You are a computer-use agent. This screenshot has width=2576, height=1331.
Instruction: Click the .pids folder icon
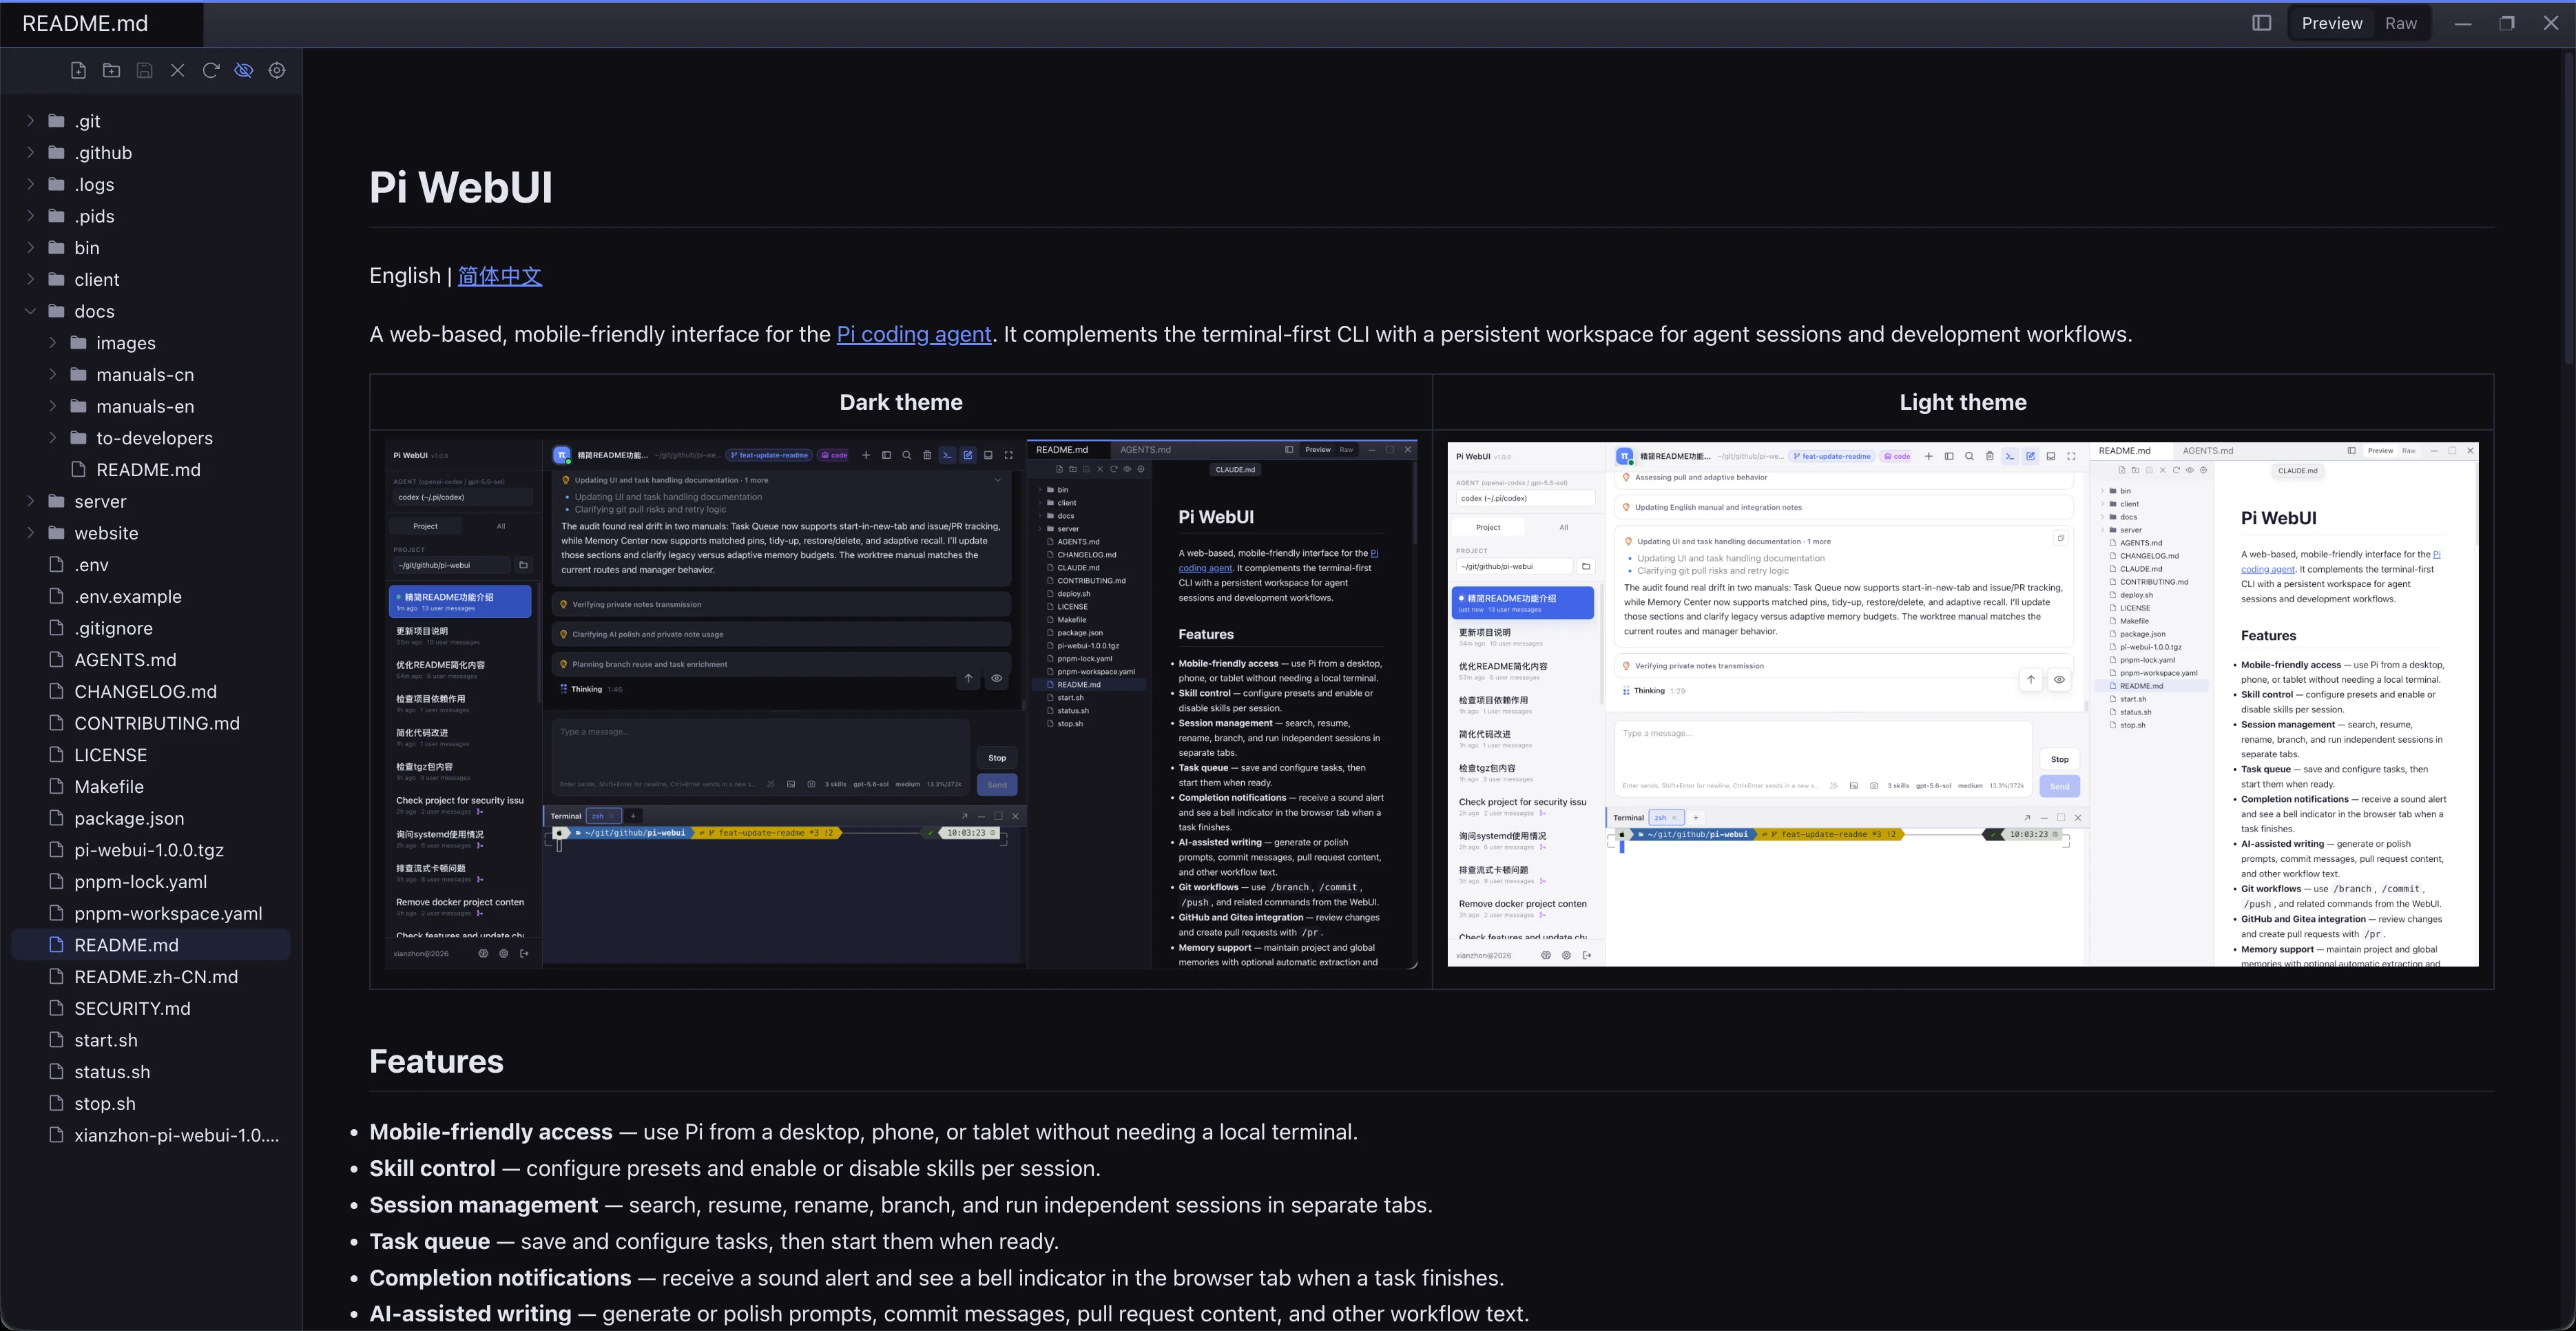pos(57,216)
